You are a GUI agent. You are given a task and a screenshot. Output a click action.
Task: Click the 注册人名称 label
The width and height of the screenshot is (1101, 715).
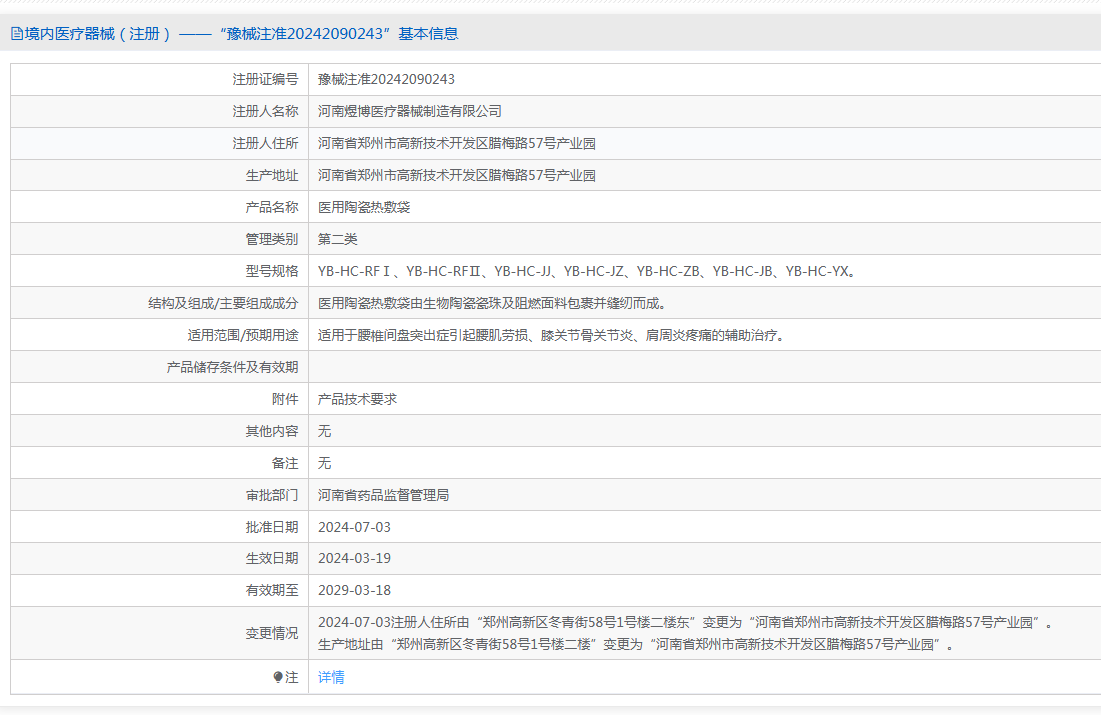[265, 111]
